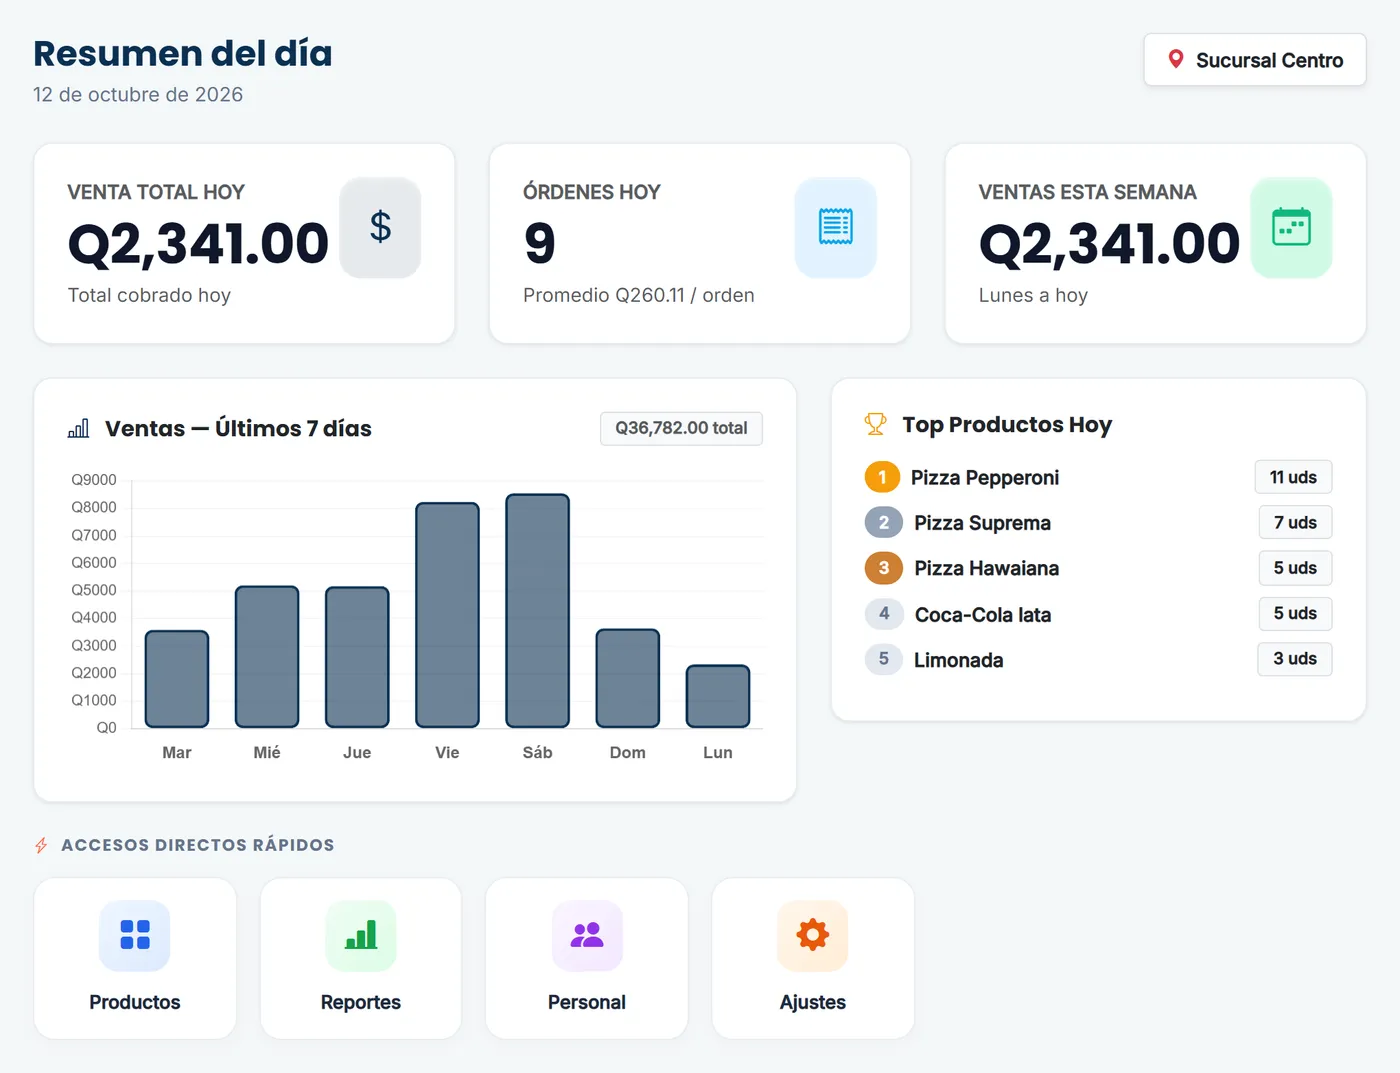Click the trophy icon beside Top Productos Hoy
Screen dimensions: 1400x1073
click(x=875, y=424)
